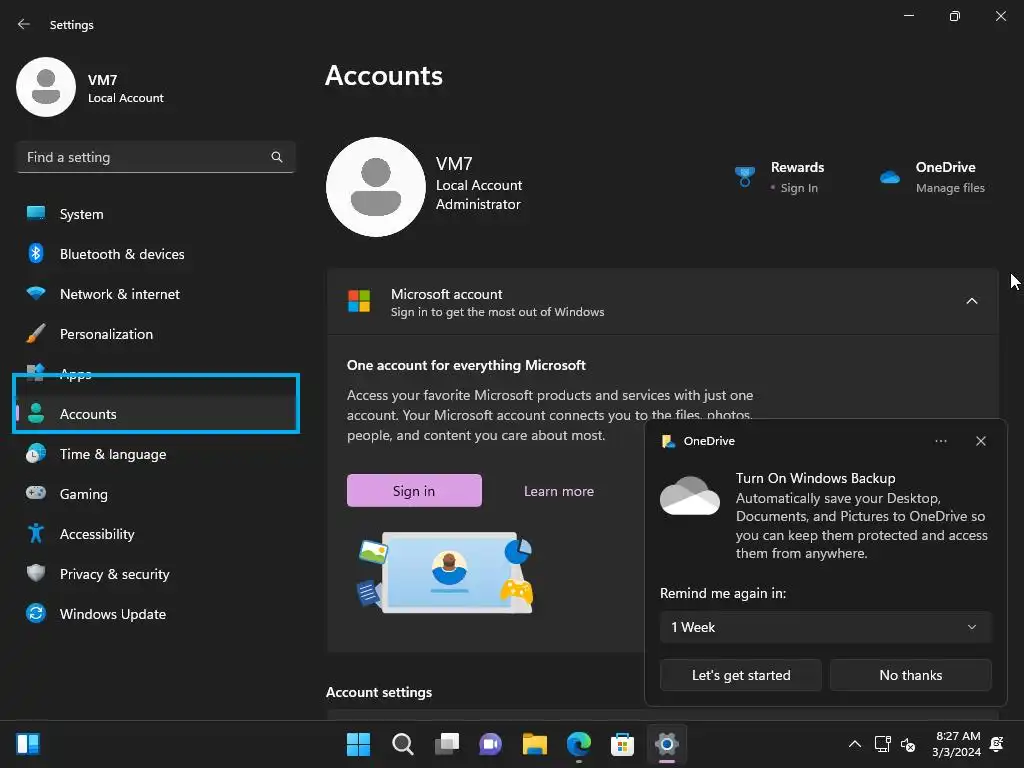This screenshot has height=768, width=1024.
Task: Click the Accessibility figure icon
Action: 36,534
